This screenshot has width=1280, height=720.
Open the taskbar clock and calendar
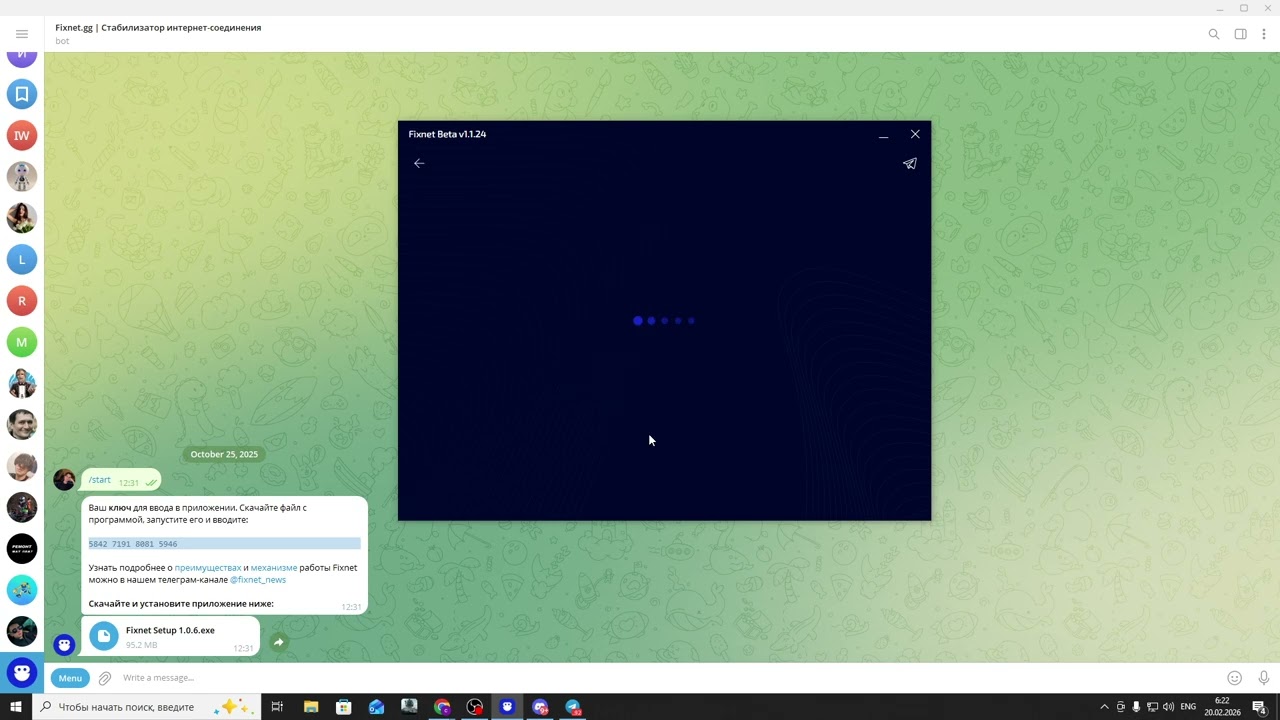(x=1222, y=707)
